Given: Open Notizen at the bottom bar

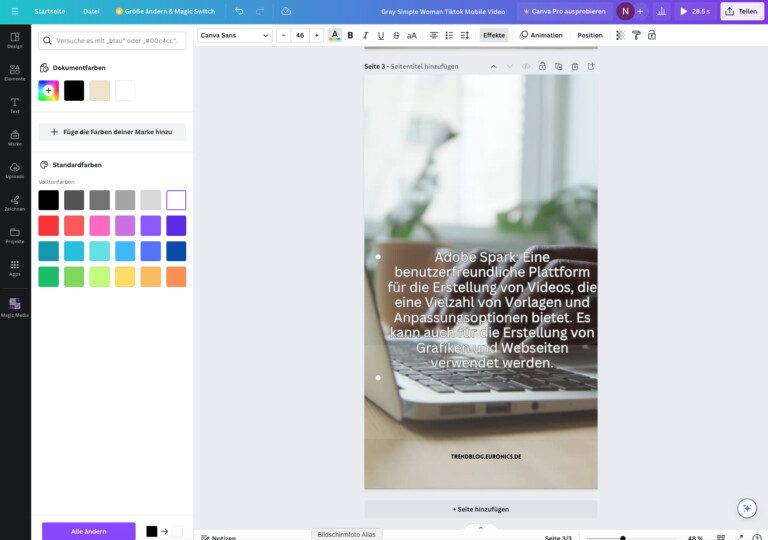Looking at the screenshot, I should (x=218, y=538).
